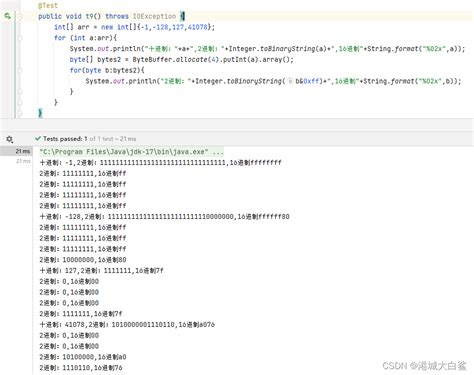
Task: Collapse the for(byte b:bytes2) loop block
Action: tap(19, 70)
